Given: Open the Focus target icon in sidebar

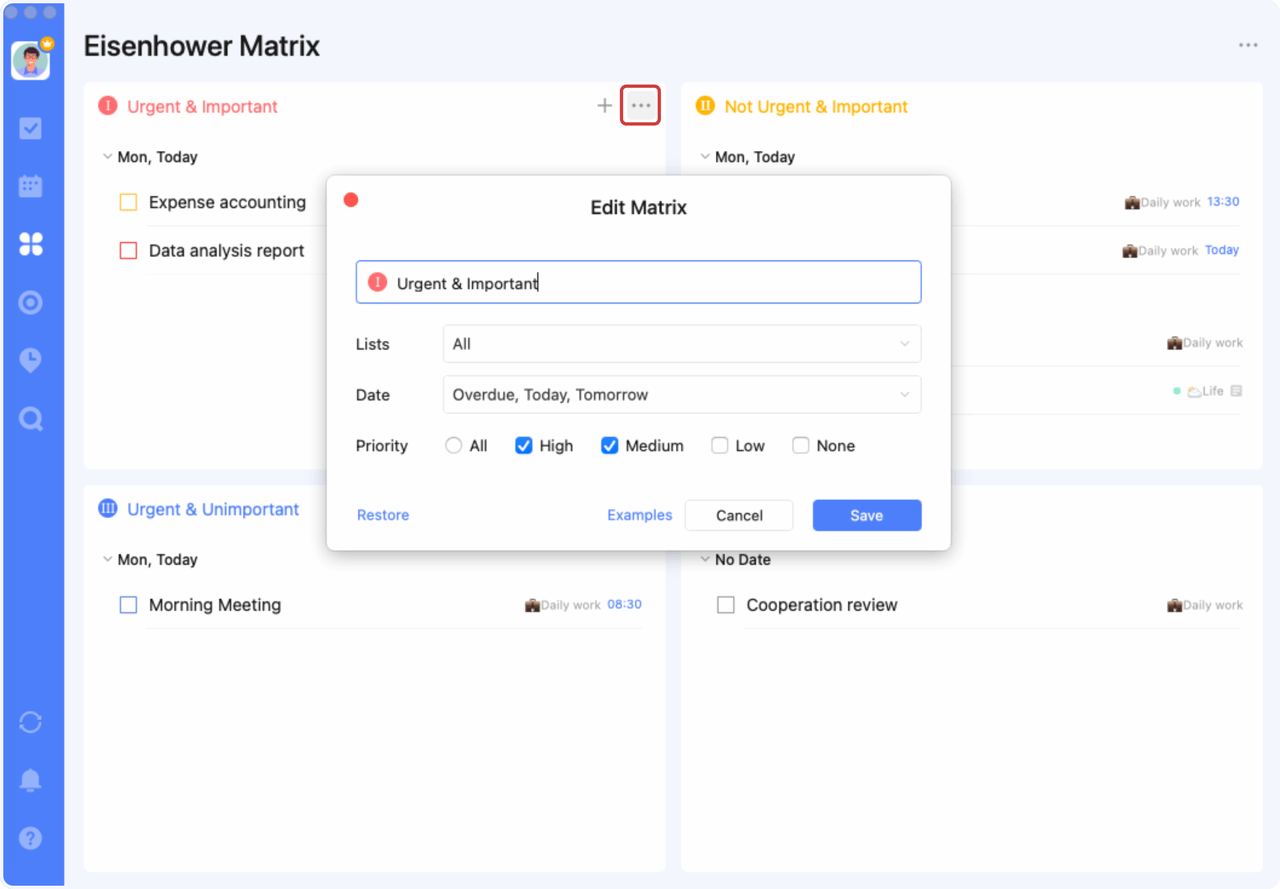Looking at the screenshot, I should (x=31, y=302).
